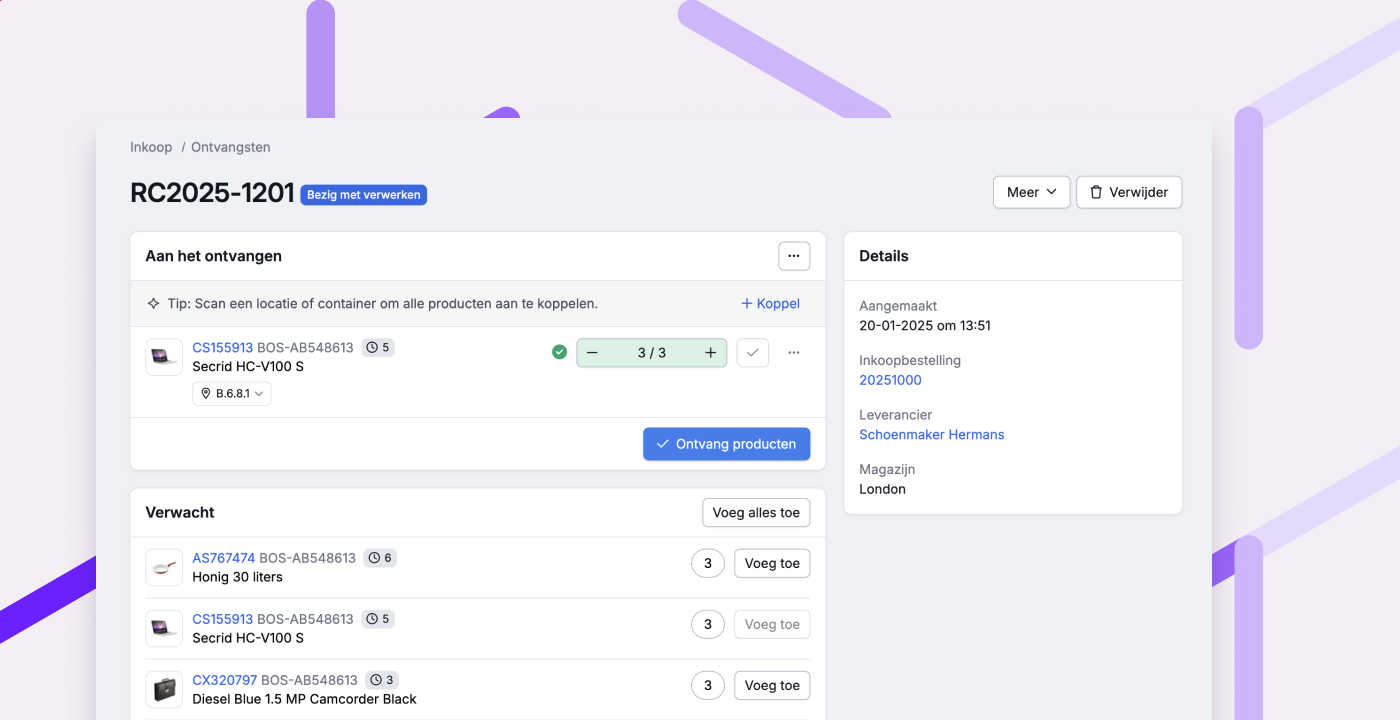Image resolution: width=1400 pixels, height=720 pixels.
Task: Click quantity 3 badge for Diesel Blue Camcorder
Action: click(x=708, y=686)
